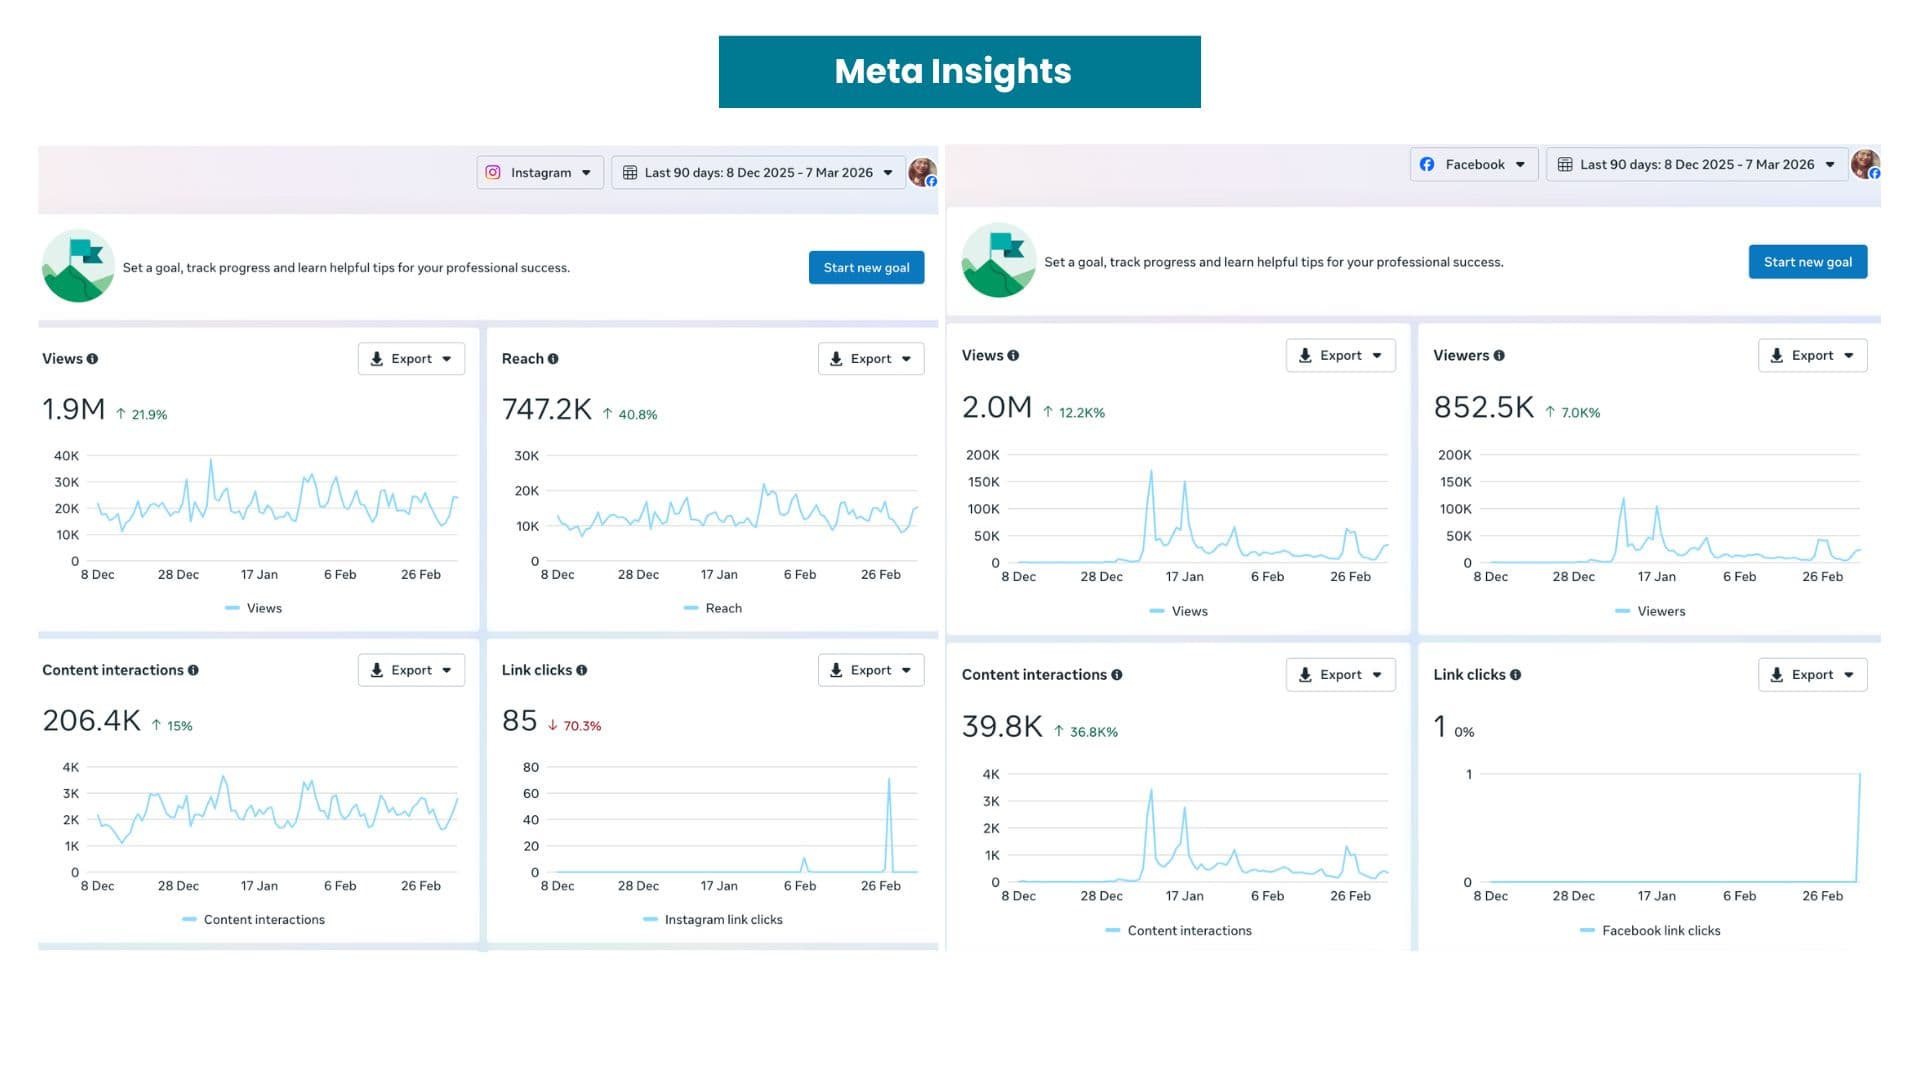Click the 206.4K content interactions total
The height and width of the screenshot is (1080, 1920).
pyautogui.click(x=91, y=721)
